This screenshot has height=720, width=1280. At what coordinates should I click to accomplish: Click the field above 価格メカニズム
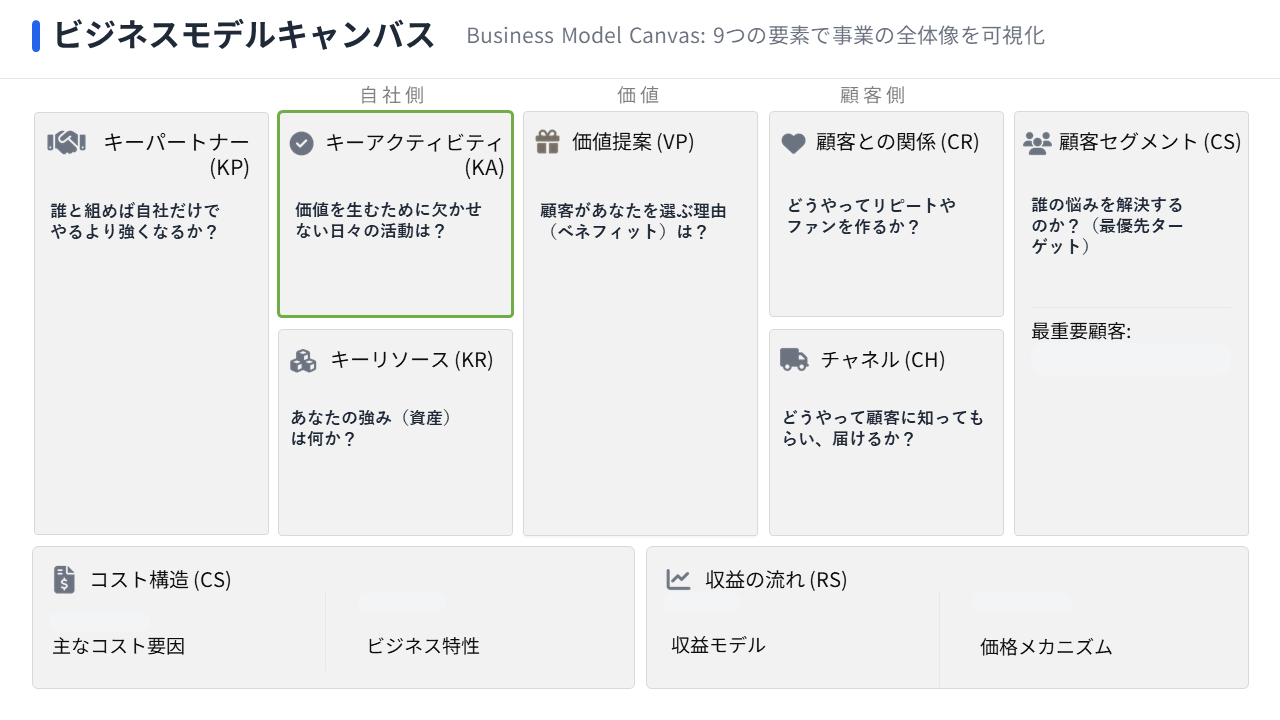click(x=1021, y=602)
